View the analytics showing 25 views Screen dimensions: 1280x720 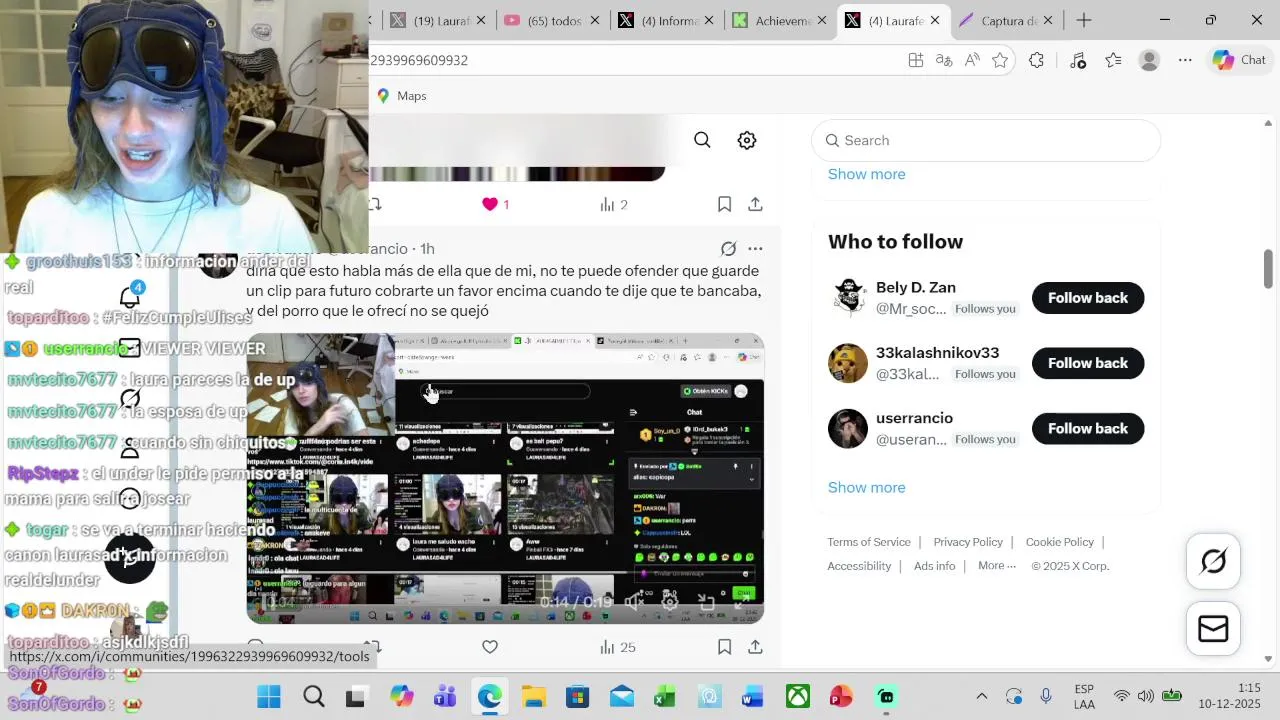pyautogui.click(x=618, y=647)
